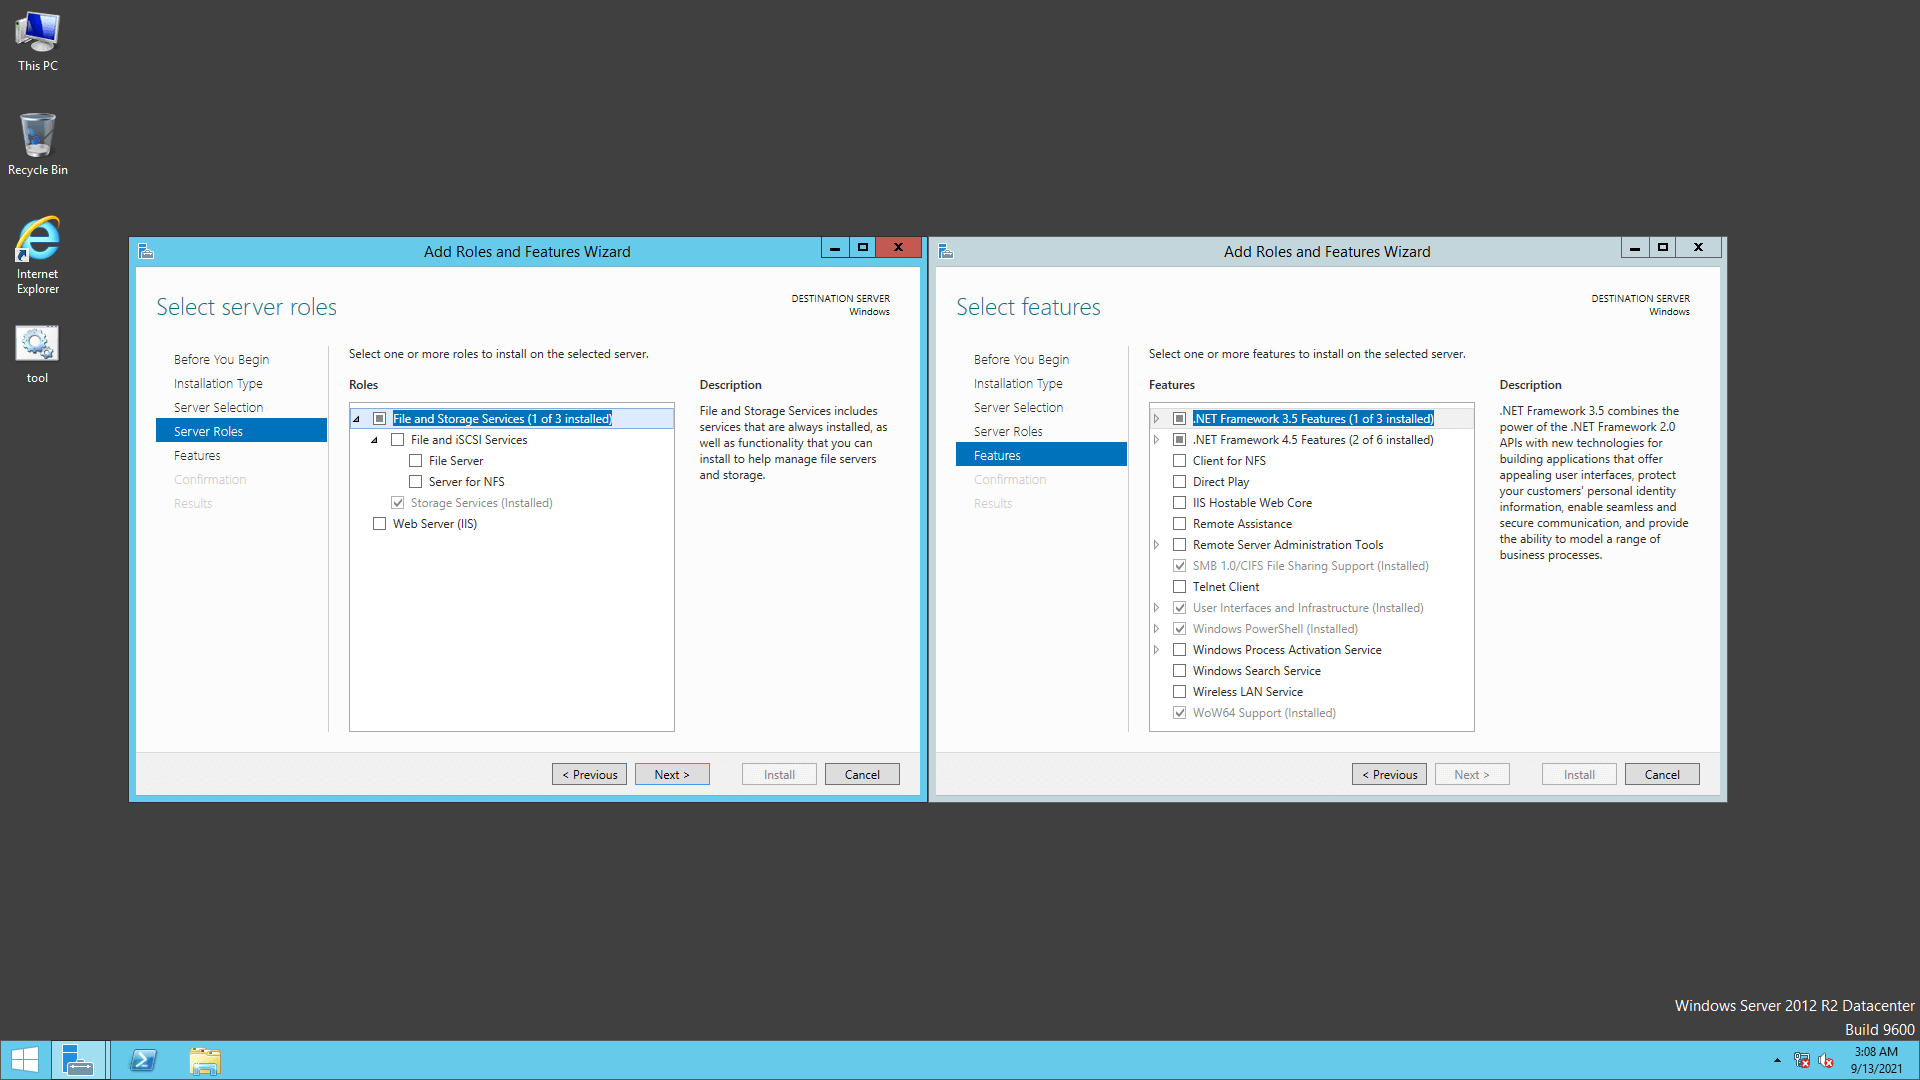The image size is (1920, 1080).
Task: Tick the File Server checkbox
Action: pyautogui.click(x=415, y=461)
